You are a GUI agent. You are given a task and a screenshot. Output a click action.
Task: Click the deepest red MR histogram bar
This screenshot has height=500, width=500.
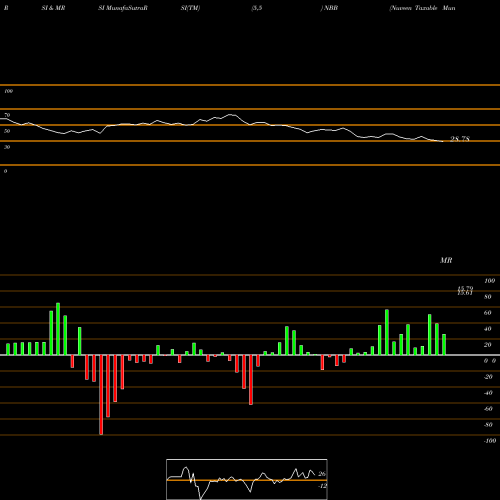tap(101, 395)
